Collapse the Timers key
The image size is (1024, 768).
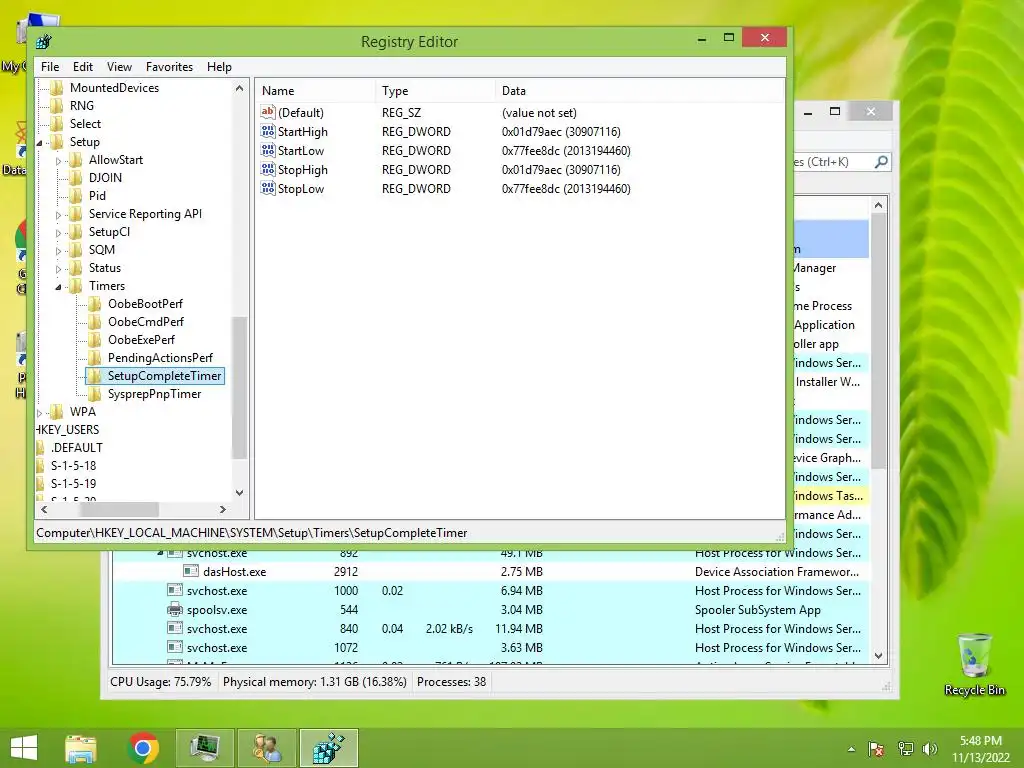58,287
